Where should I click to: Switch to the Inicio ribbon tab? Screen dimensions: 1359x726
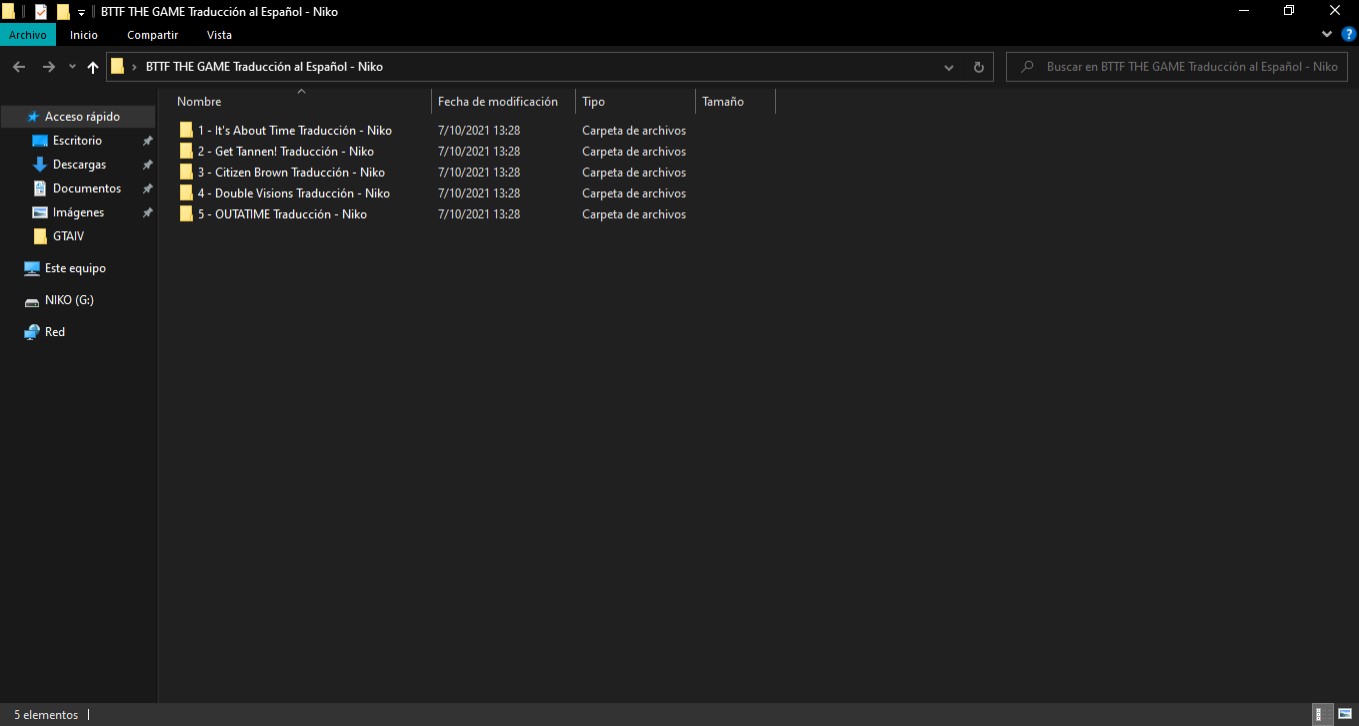(84, 35)
